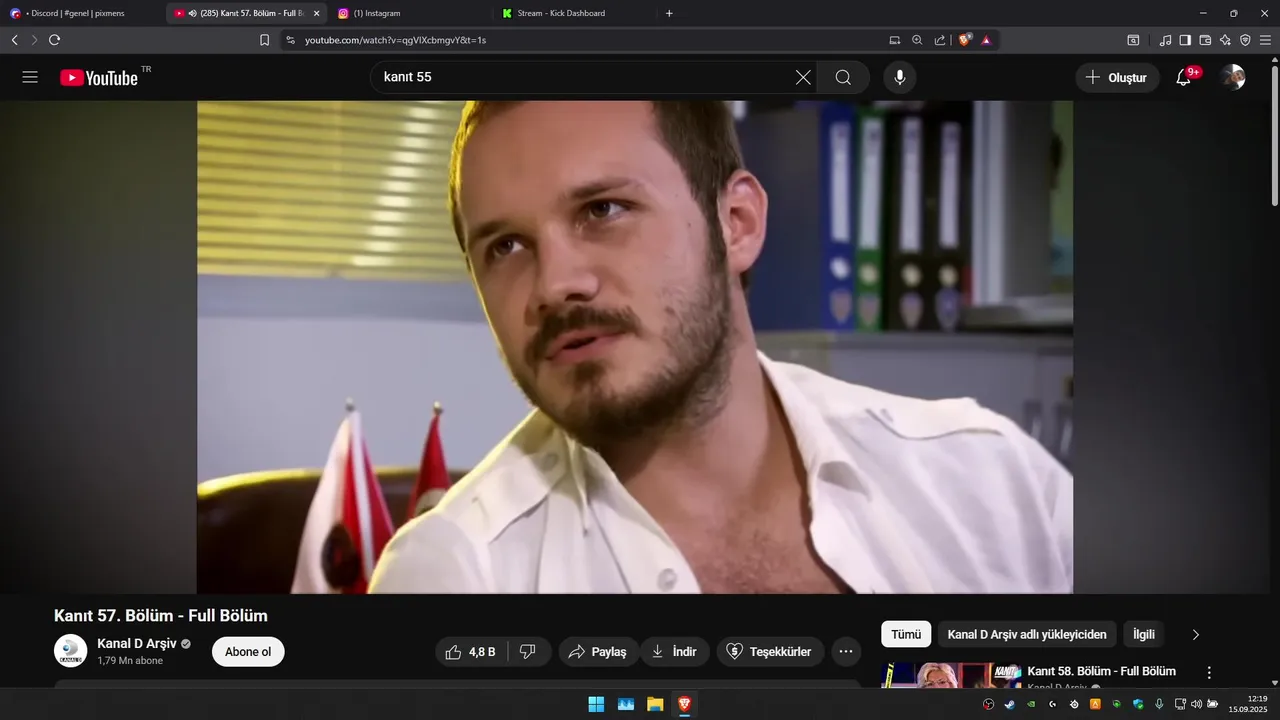Screen dimensions: 1280x720
Task: Go back one page in the browser
Action: pos(14,40)
